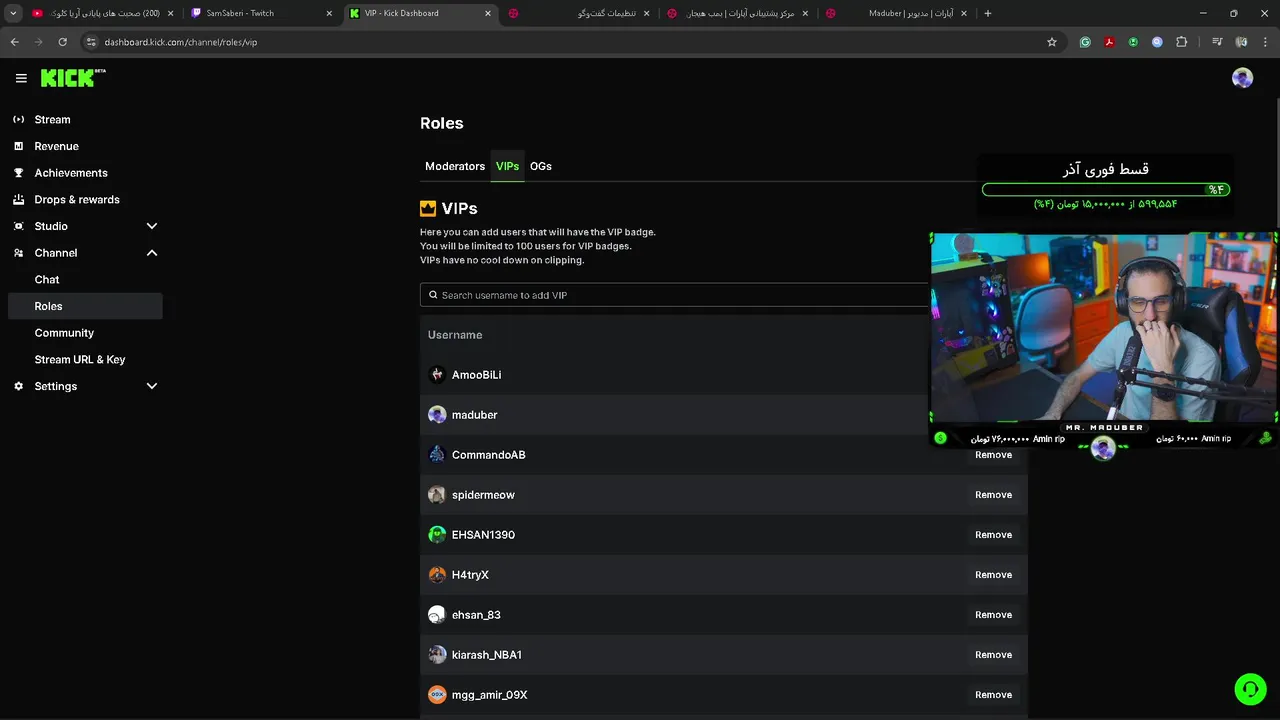
Task: Click mgg_amir_09X's avatar
Action: [437, 695]
